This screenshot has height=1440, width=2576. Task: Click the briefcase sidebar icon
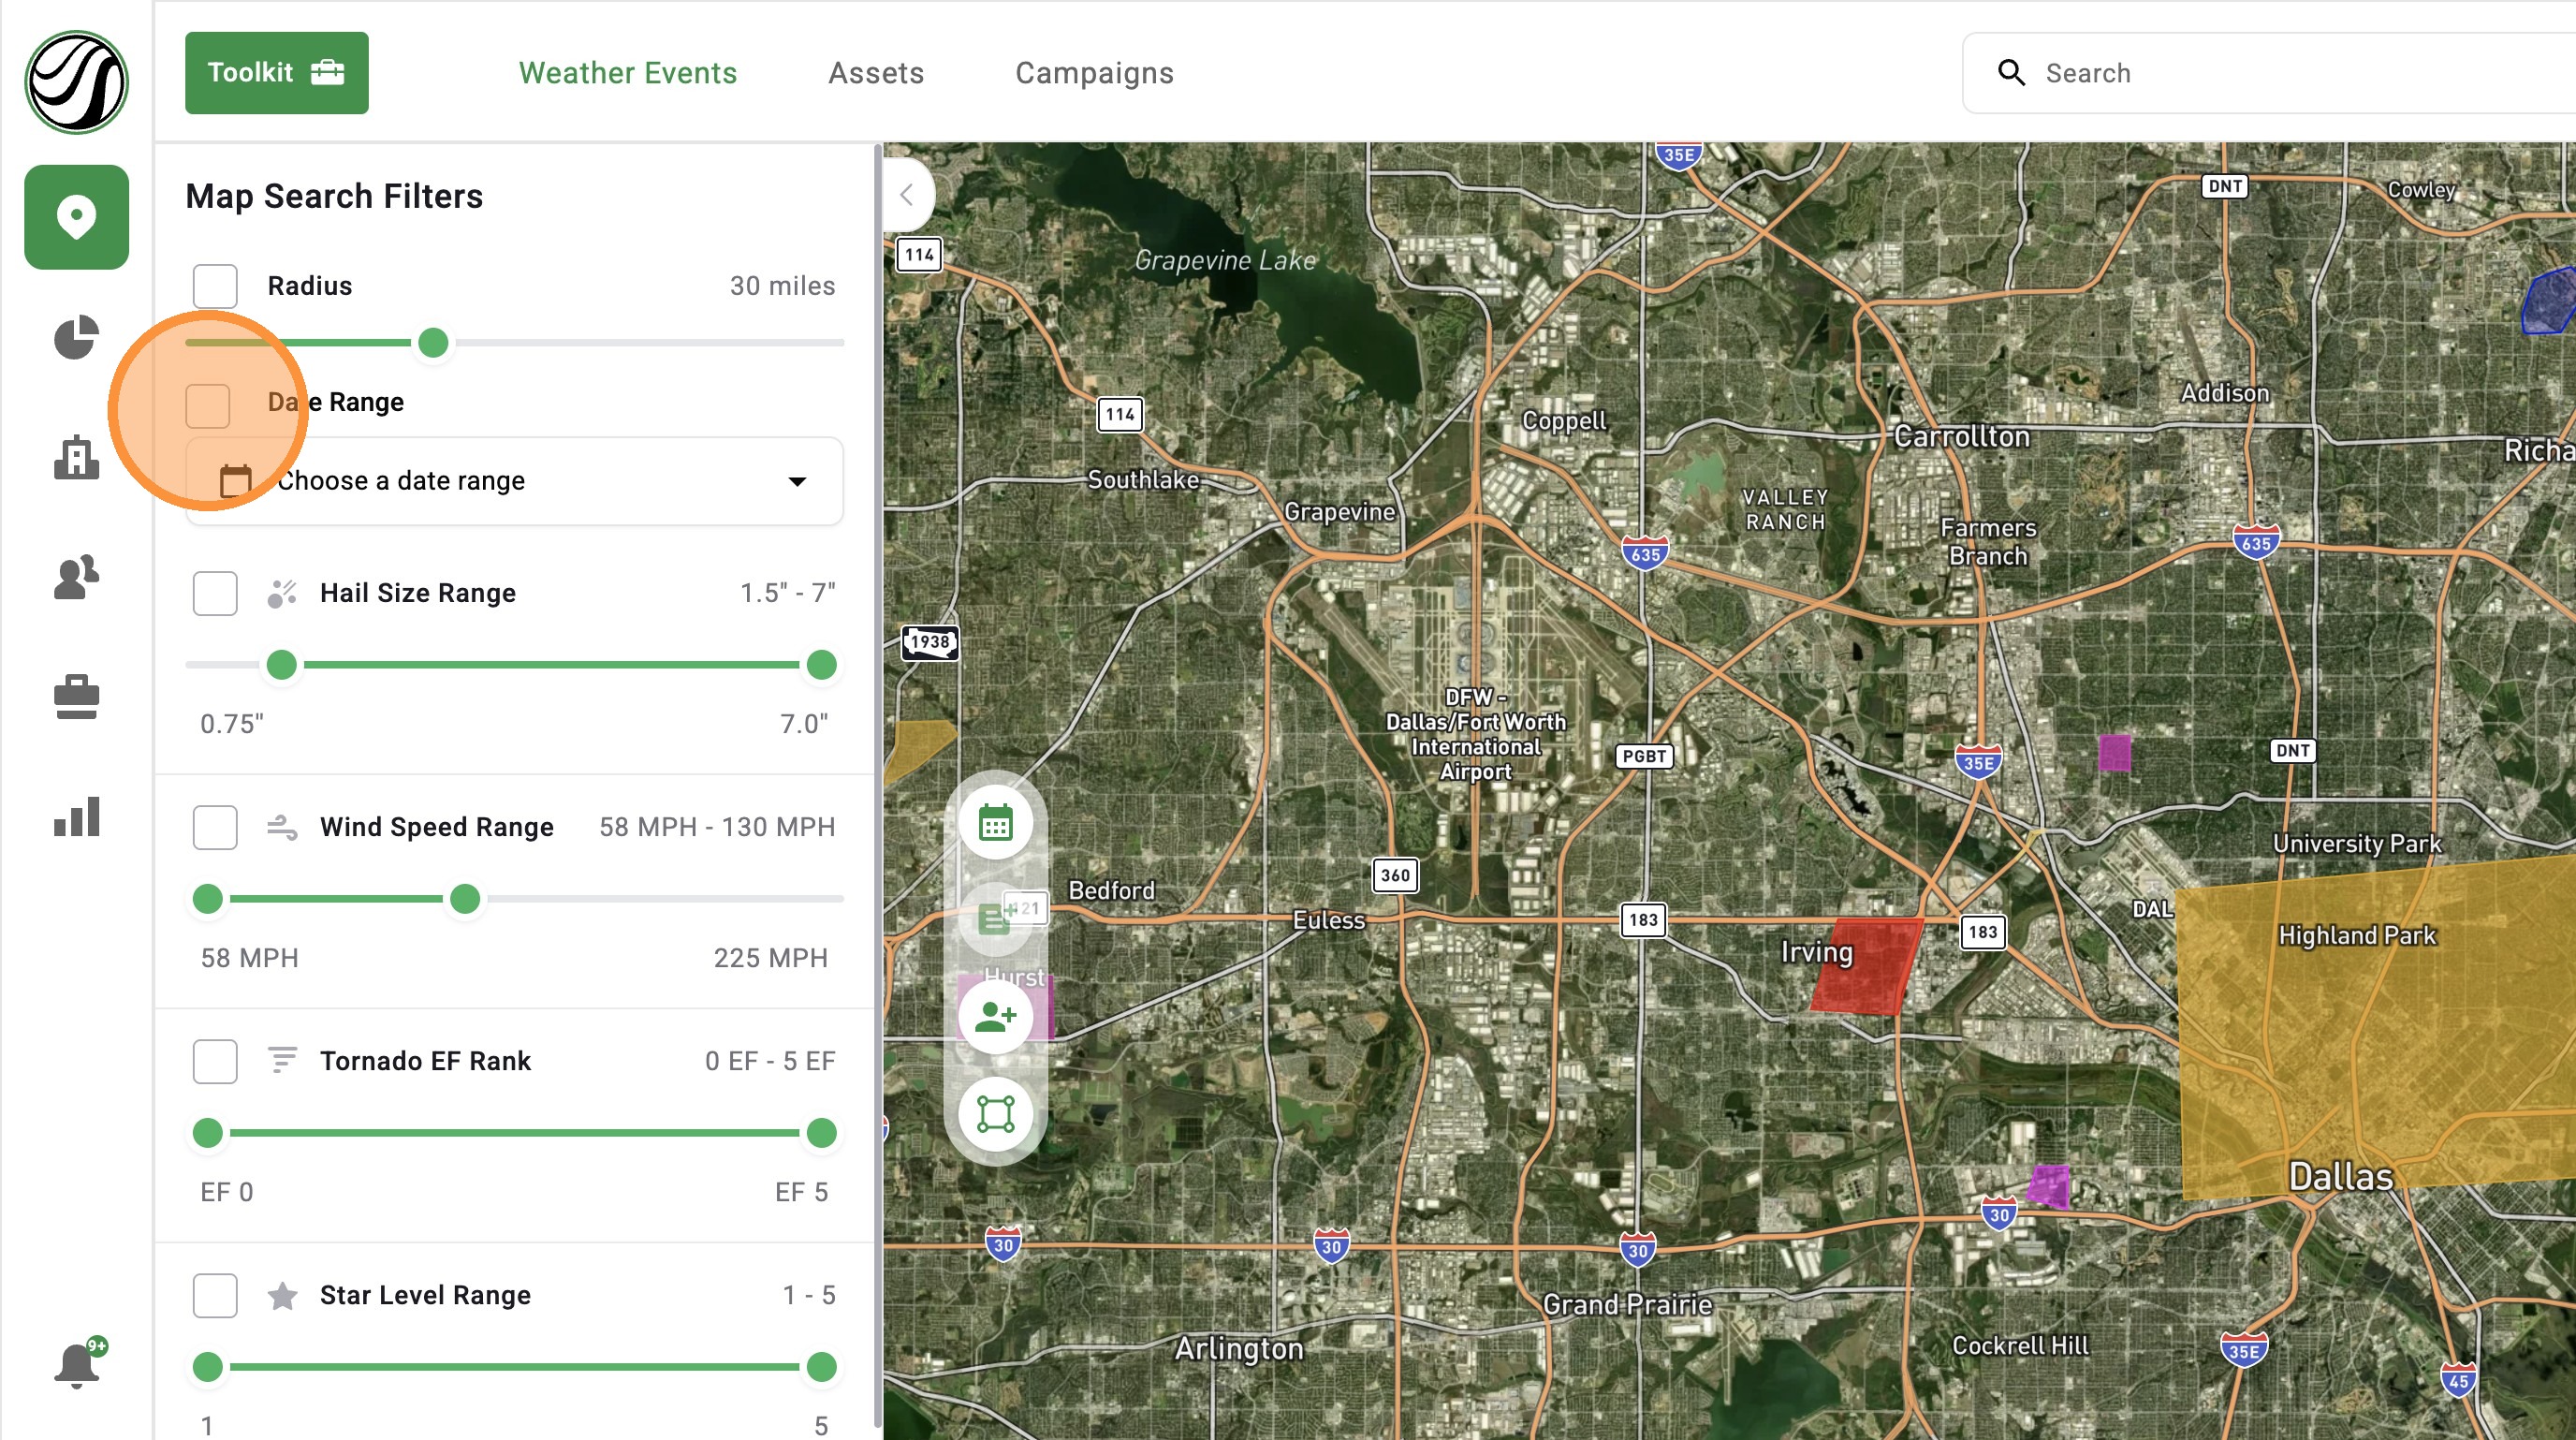tap(76, 697)
